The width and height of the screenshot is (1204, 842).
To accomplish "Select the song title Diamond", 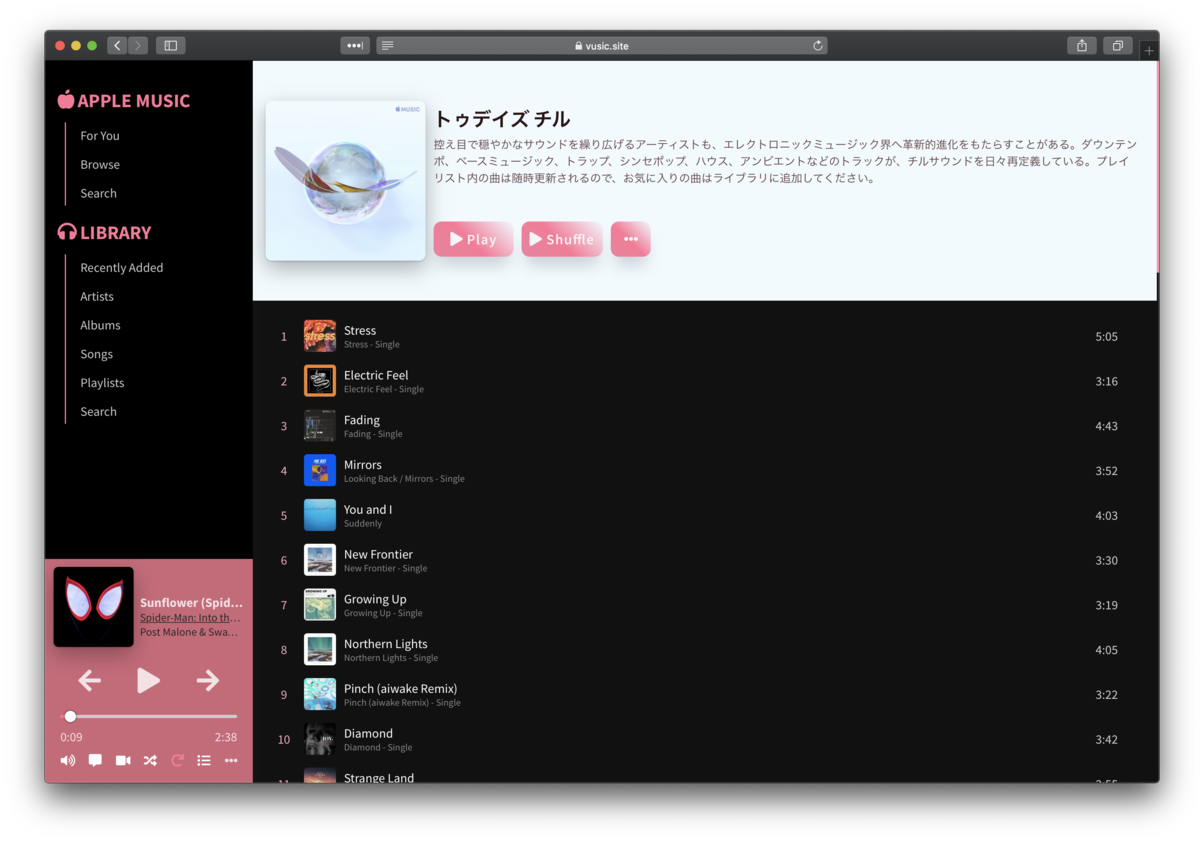I will click(368, 734).
